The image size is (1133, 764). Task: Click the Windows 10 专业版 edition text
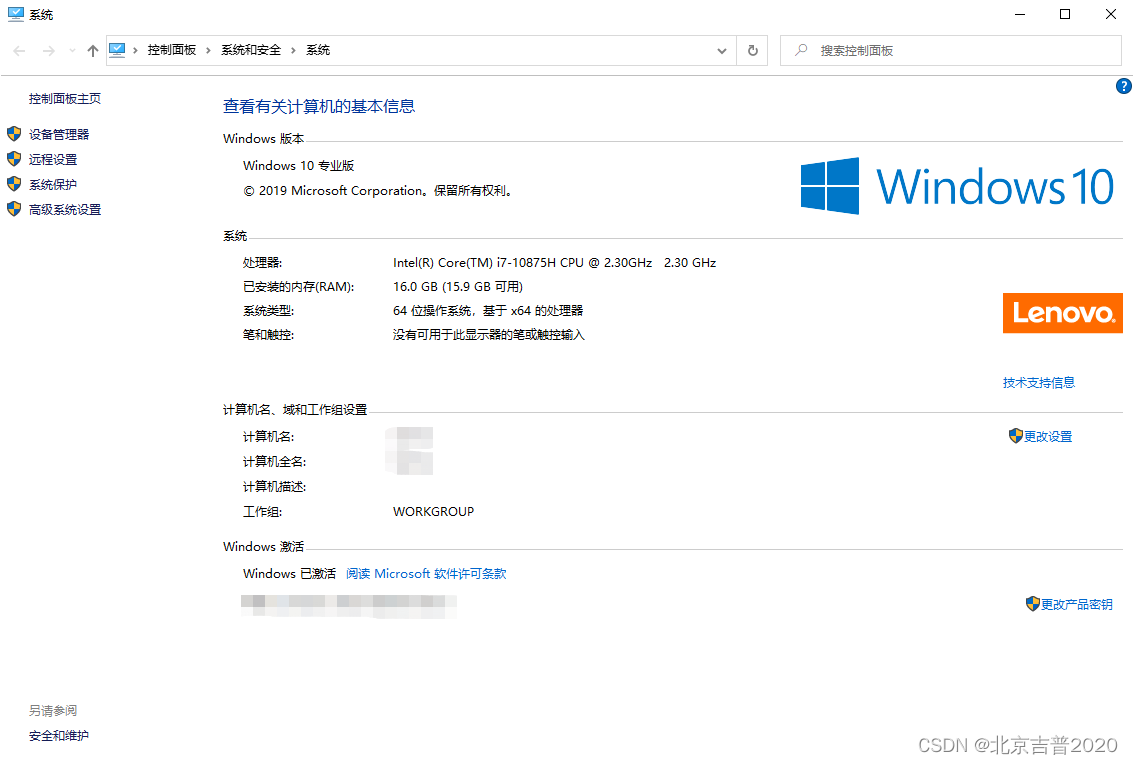tap(298, 166)
